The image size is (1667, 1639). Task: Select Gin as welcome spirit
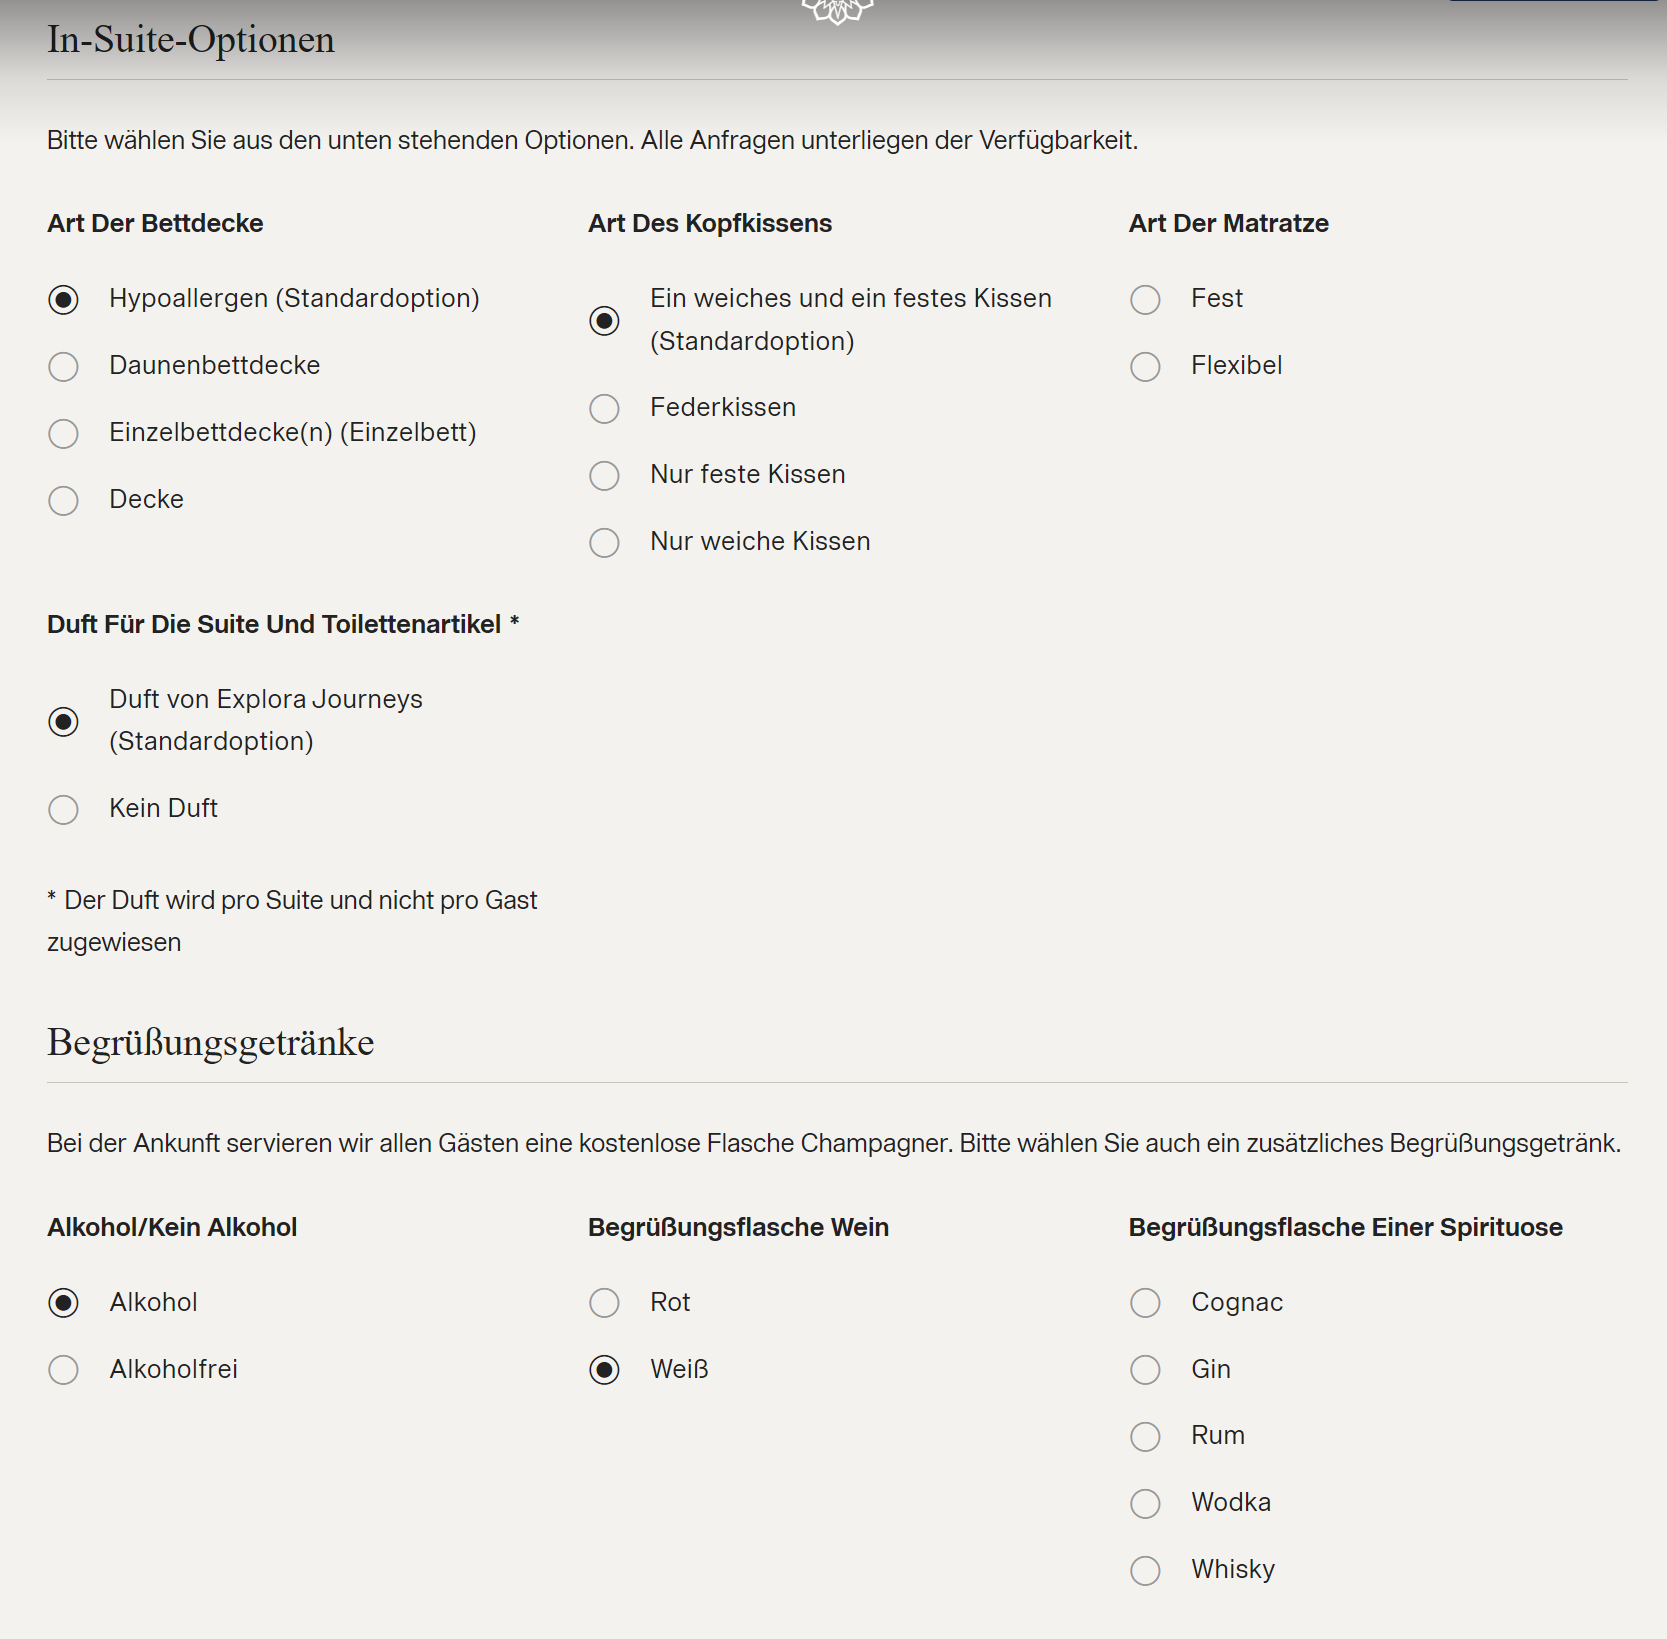coord(1146,1370)
